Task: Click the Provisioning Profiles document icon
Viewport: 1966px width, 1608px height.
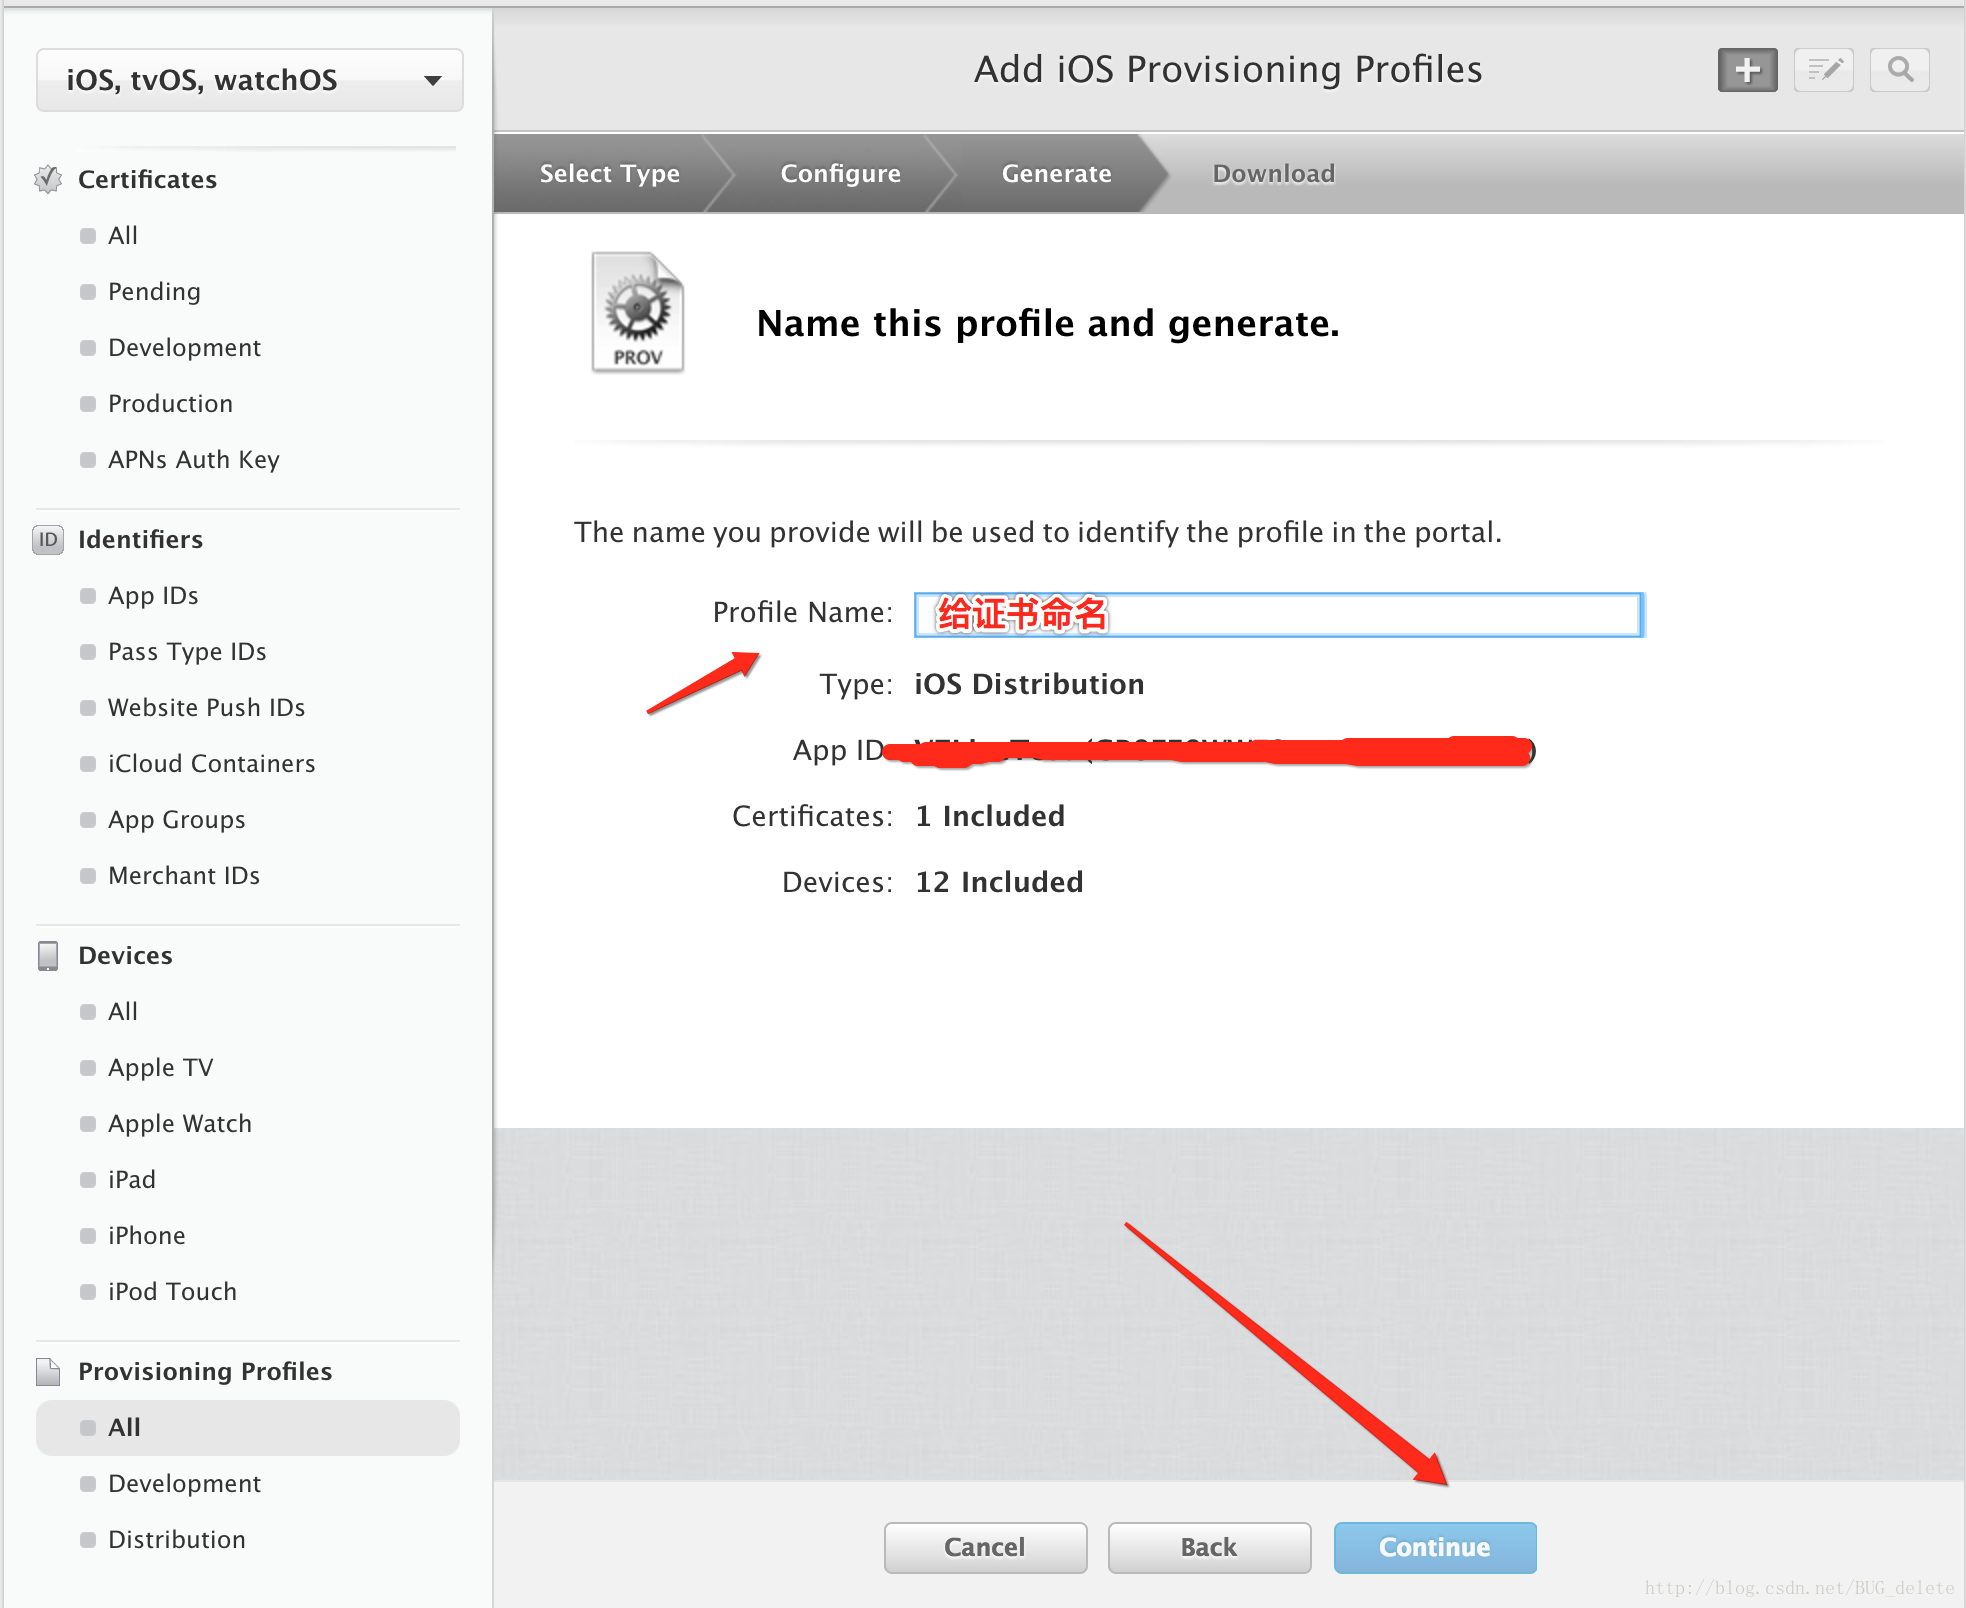Action: pos(48,1372)
